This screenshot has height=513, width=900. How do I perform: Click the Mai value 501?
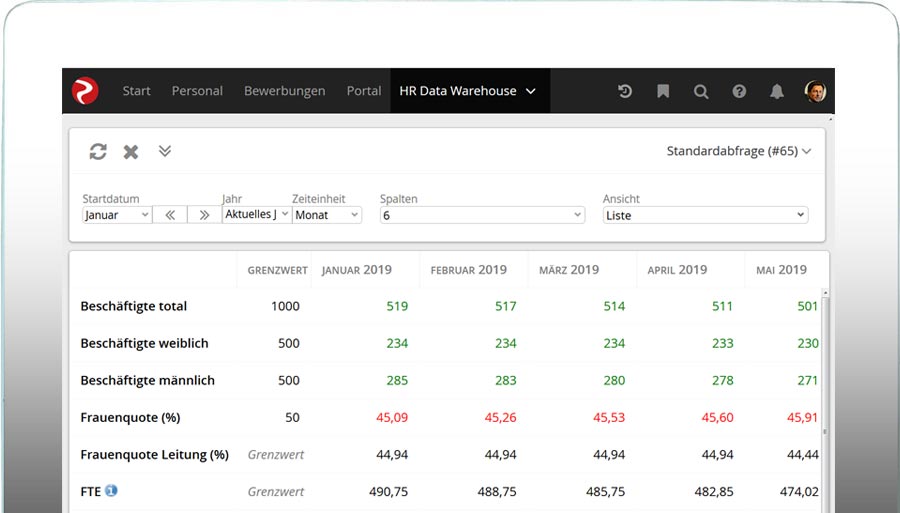808,306
